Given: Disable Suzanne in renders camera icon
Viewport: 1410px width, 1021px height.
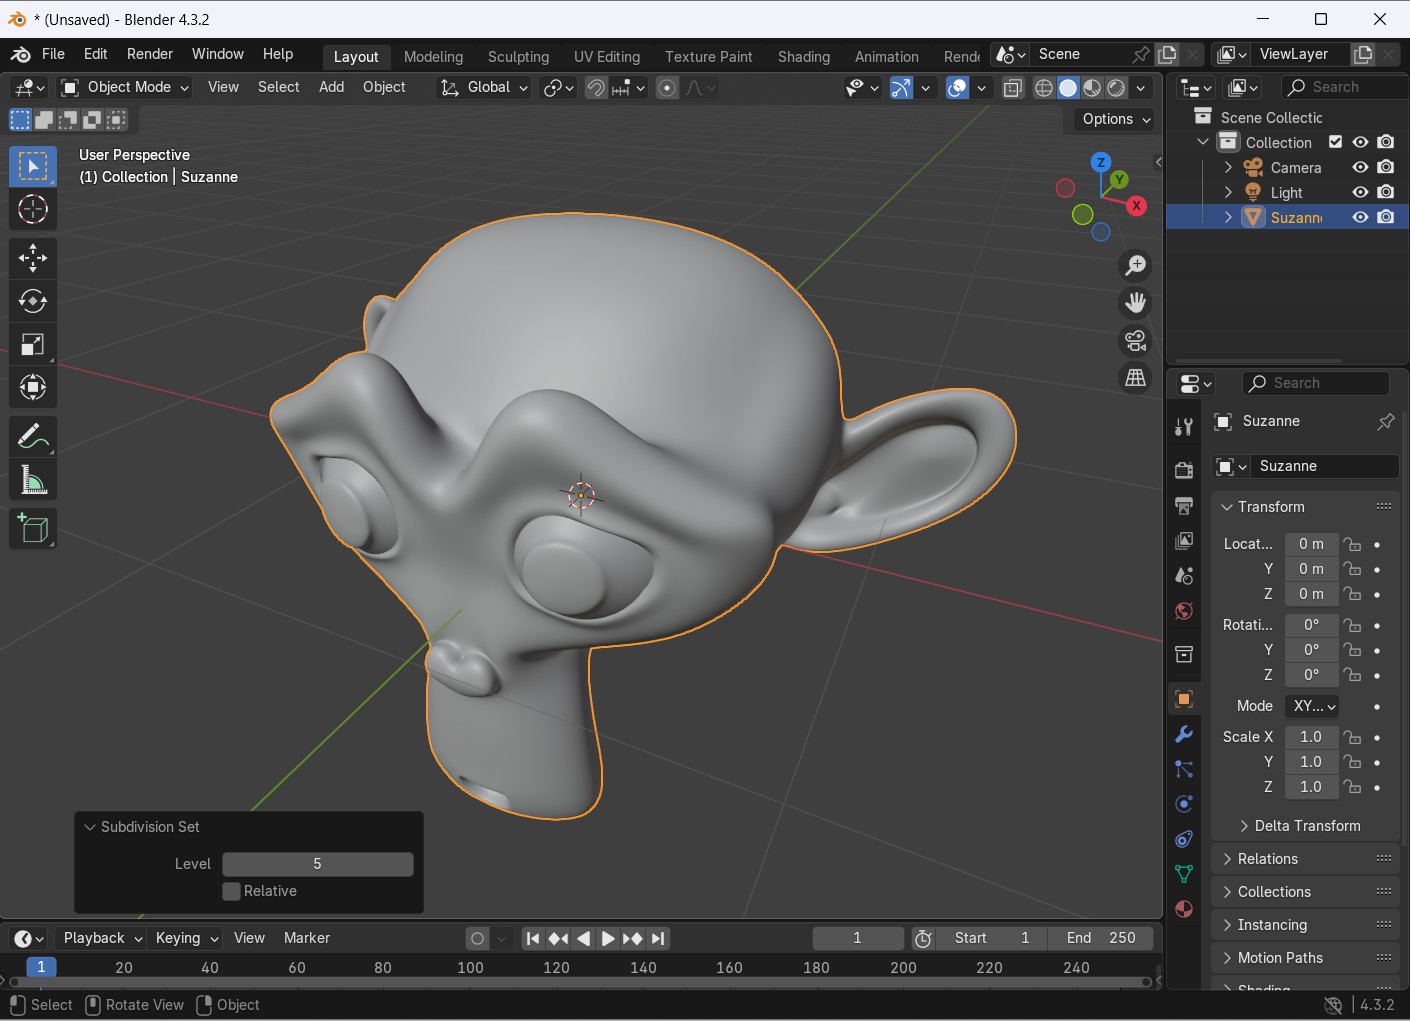Looking at the screenshot, I should (x=1386, y=217).
